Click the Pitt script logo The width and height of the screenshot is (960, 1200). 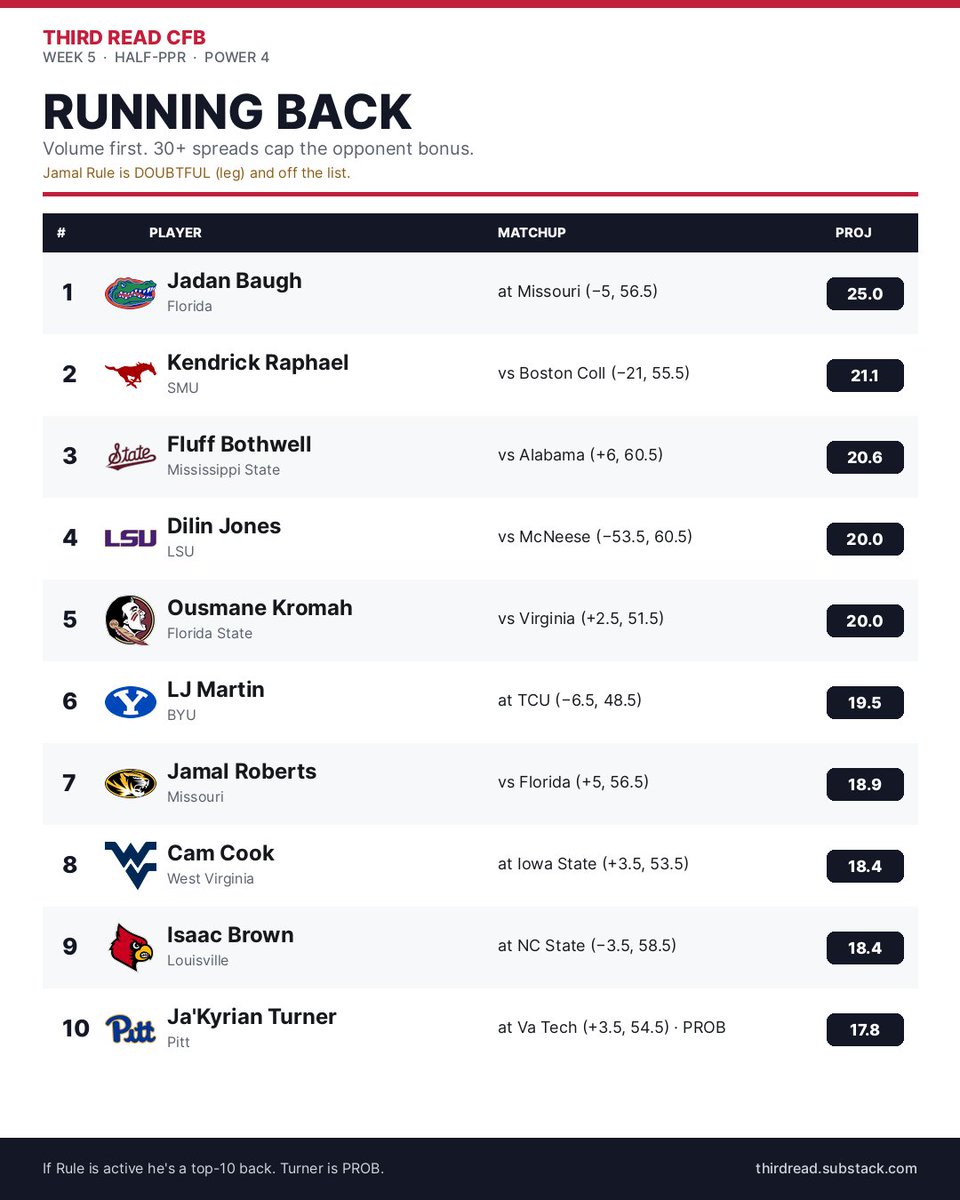(x=131, y=1029)
